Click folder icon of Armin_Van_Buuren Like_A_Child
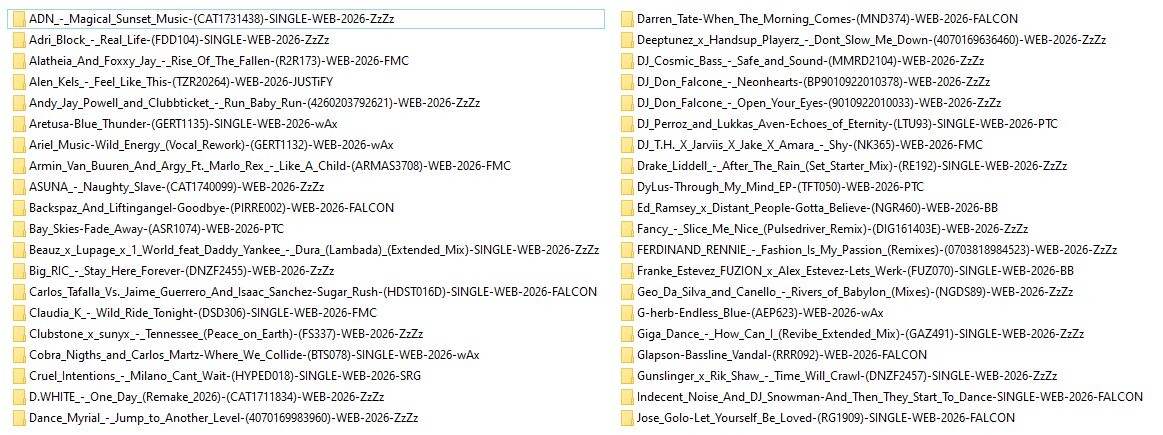 19,166
